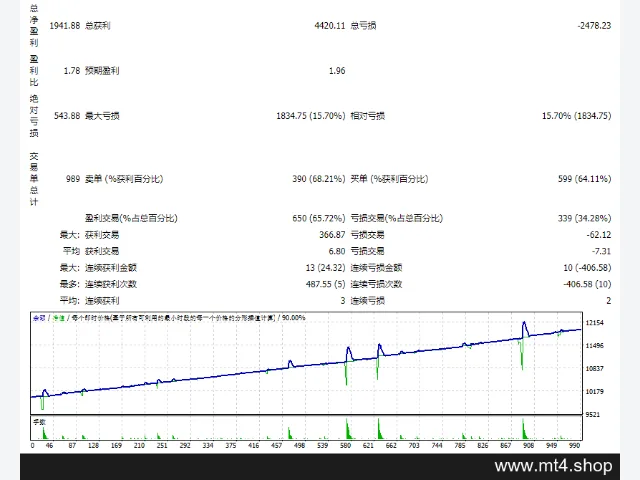This screenshot has width=640, height=480.
Task: Click the consecutive wins value 13 (24.32)
Action: tap(325, 268)
